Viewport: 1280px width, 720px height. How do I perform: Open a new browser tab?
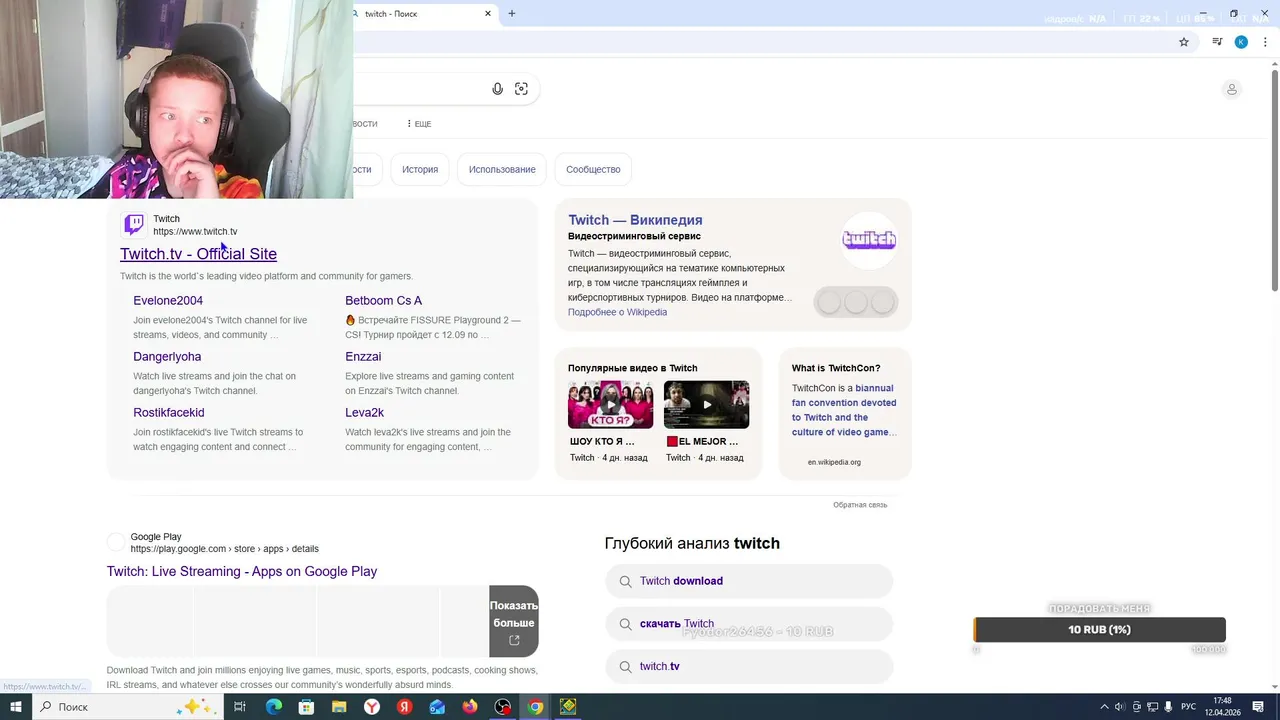pos(512,14)
